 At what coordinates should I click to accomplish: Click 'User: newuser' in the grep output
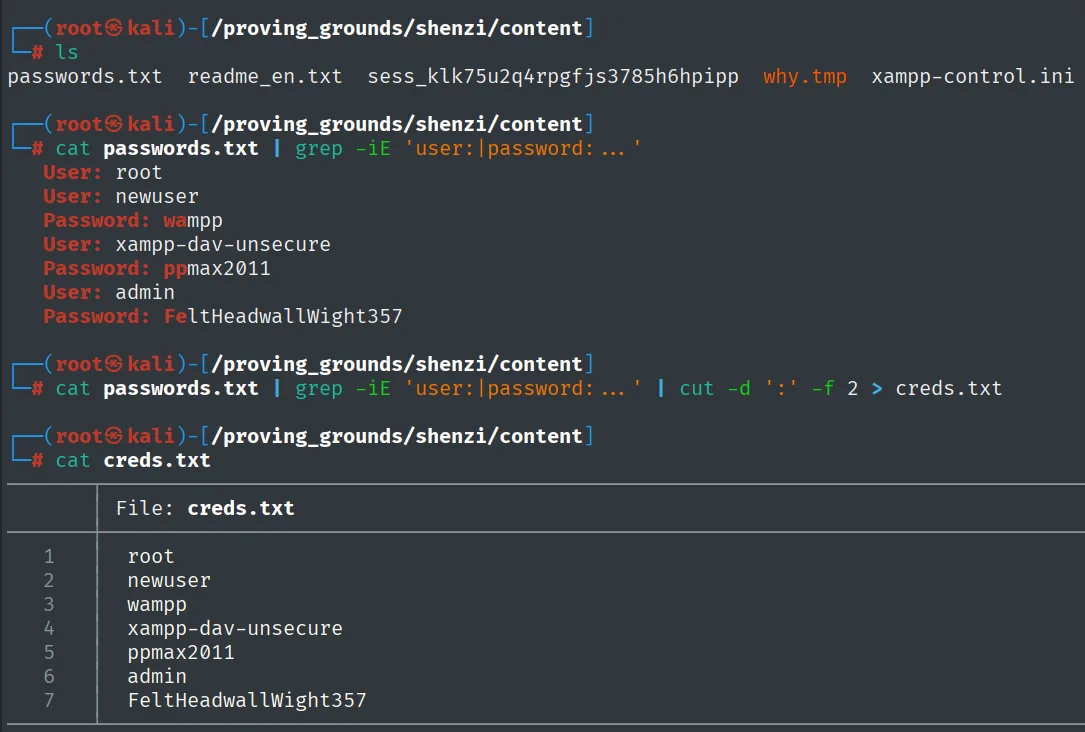pos(120,196)
